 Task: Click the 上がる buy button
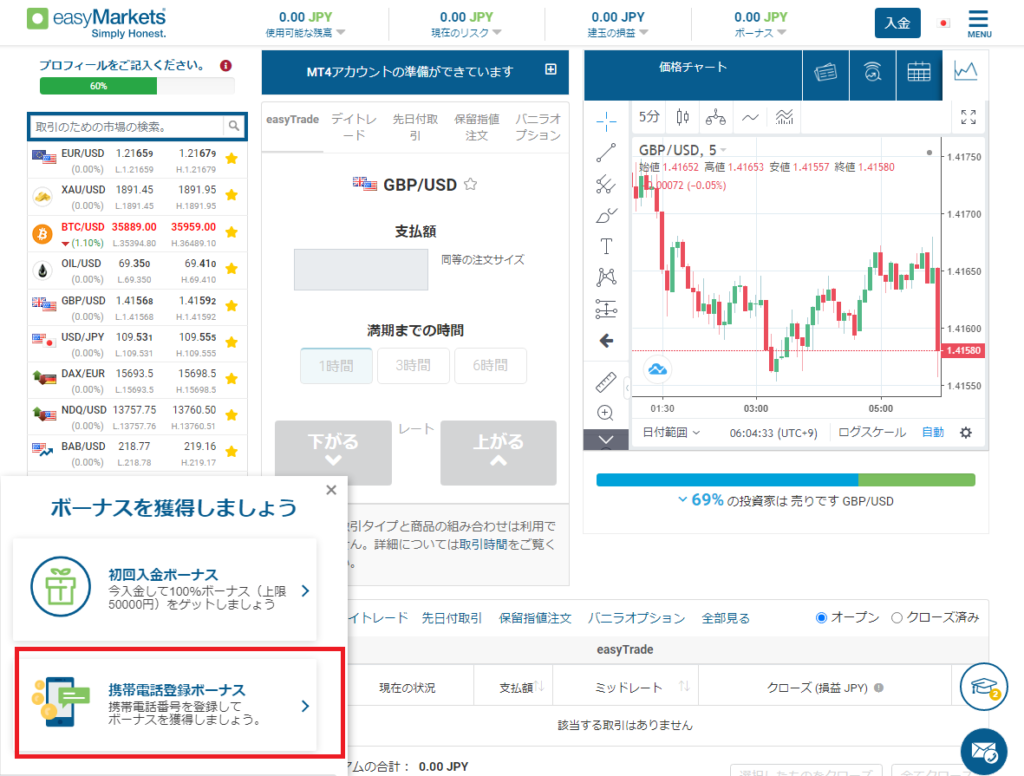[498, 453]
